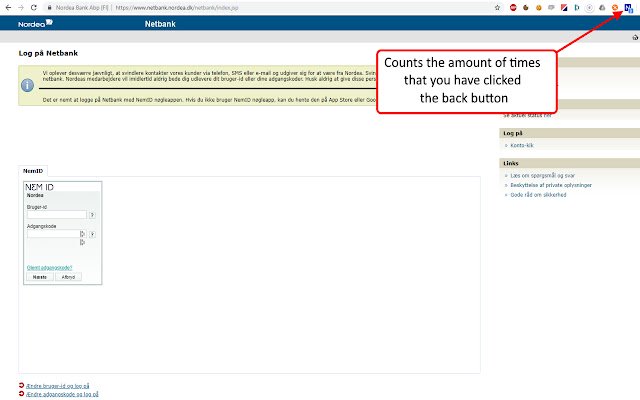Open Ændre adgangskode og log på link
Image resolution: width=640 pixels, height=400 pixels.
click(62, 394)
